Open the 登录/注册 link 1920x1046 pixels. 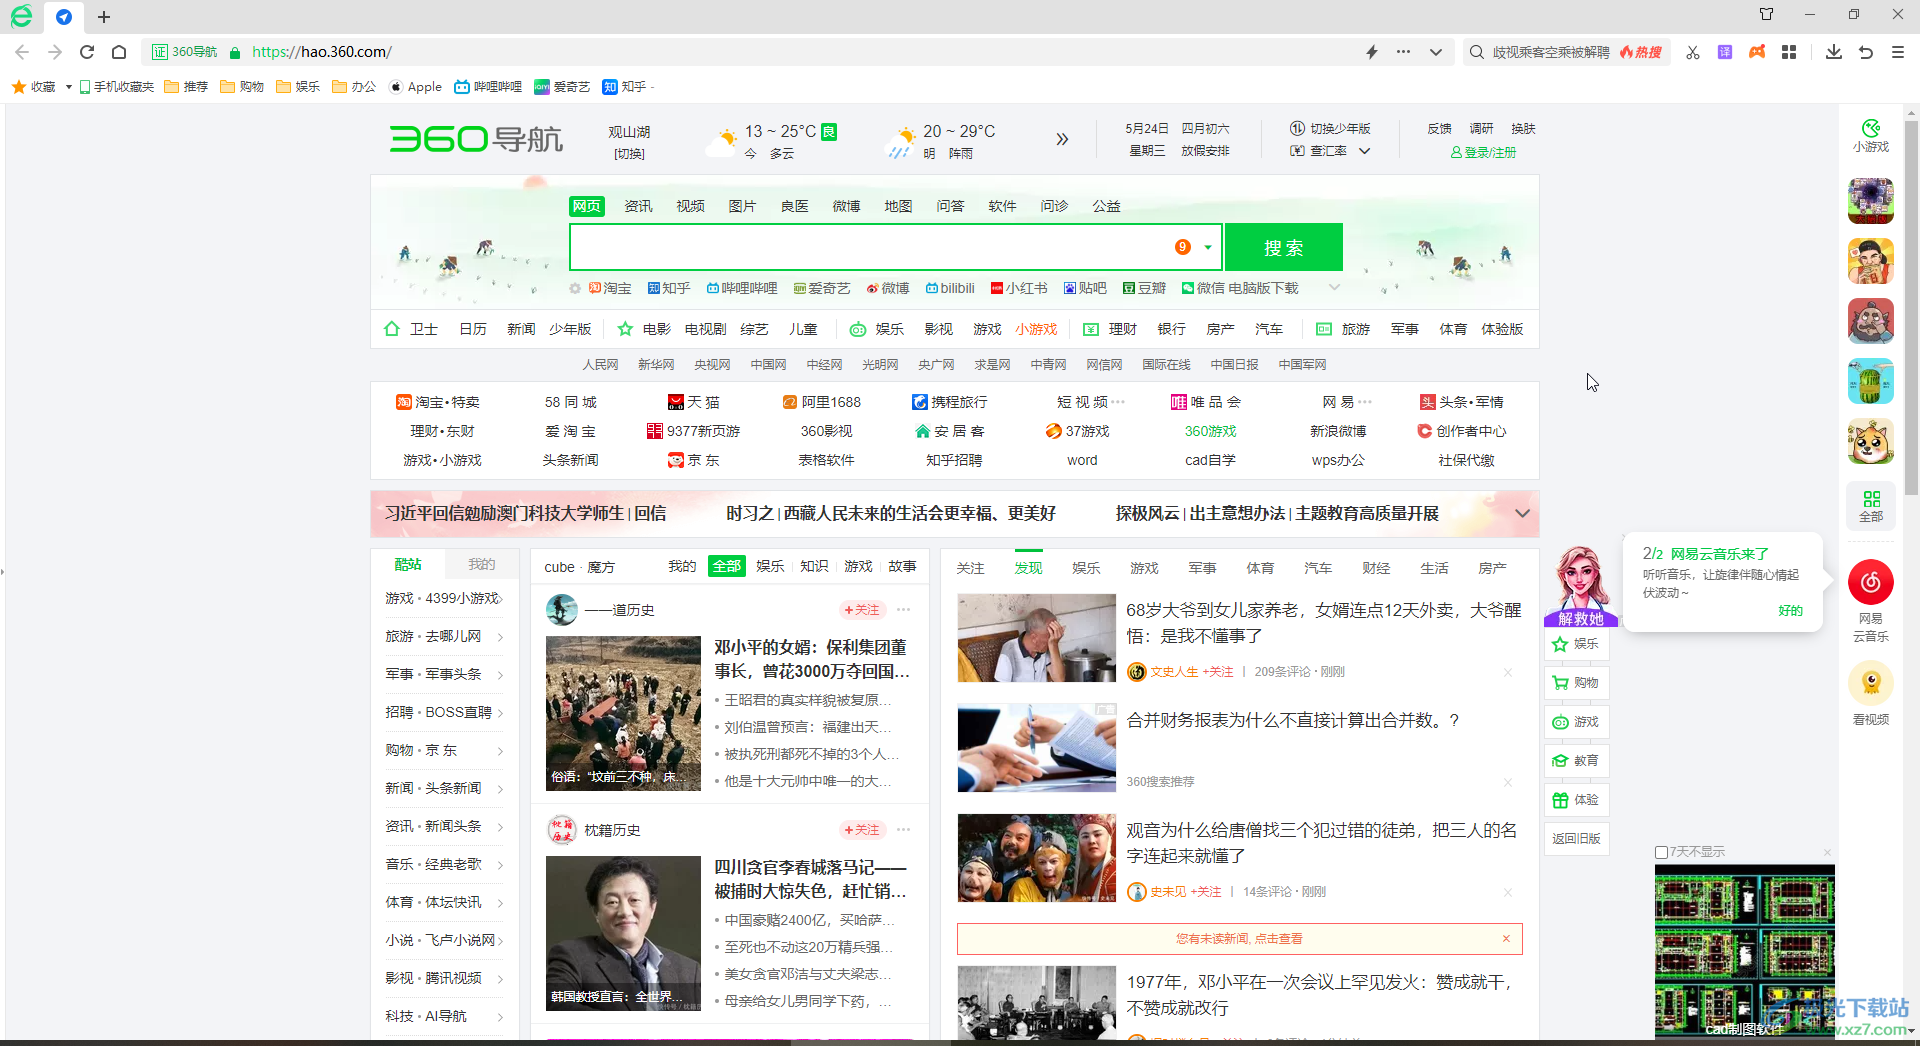point(1483,152)
